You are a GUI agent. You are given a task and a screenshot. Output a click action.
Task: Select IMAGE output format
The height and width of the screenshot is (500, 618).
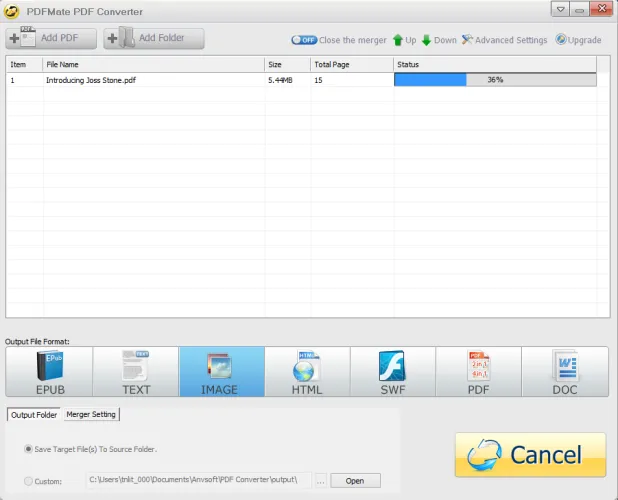pyautogui.click(x=221, y=372)
